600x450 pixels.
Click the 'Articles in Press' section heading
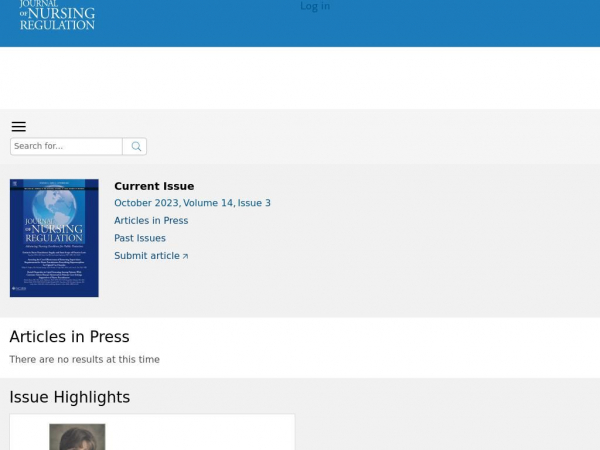(x=69, y=337)
